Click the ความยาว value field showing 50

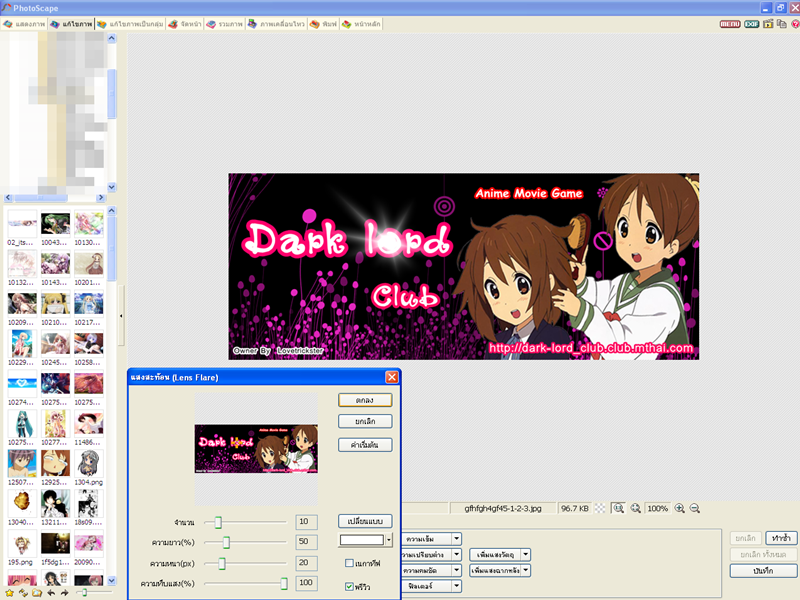pyautogui.click(x=306, y=542)
